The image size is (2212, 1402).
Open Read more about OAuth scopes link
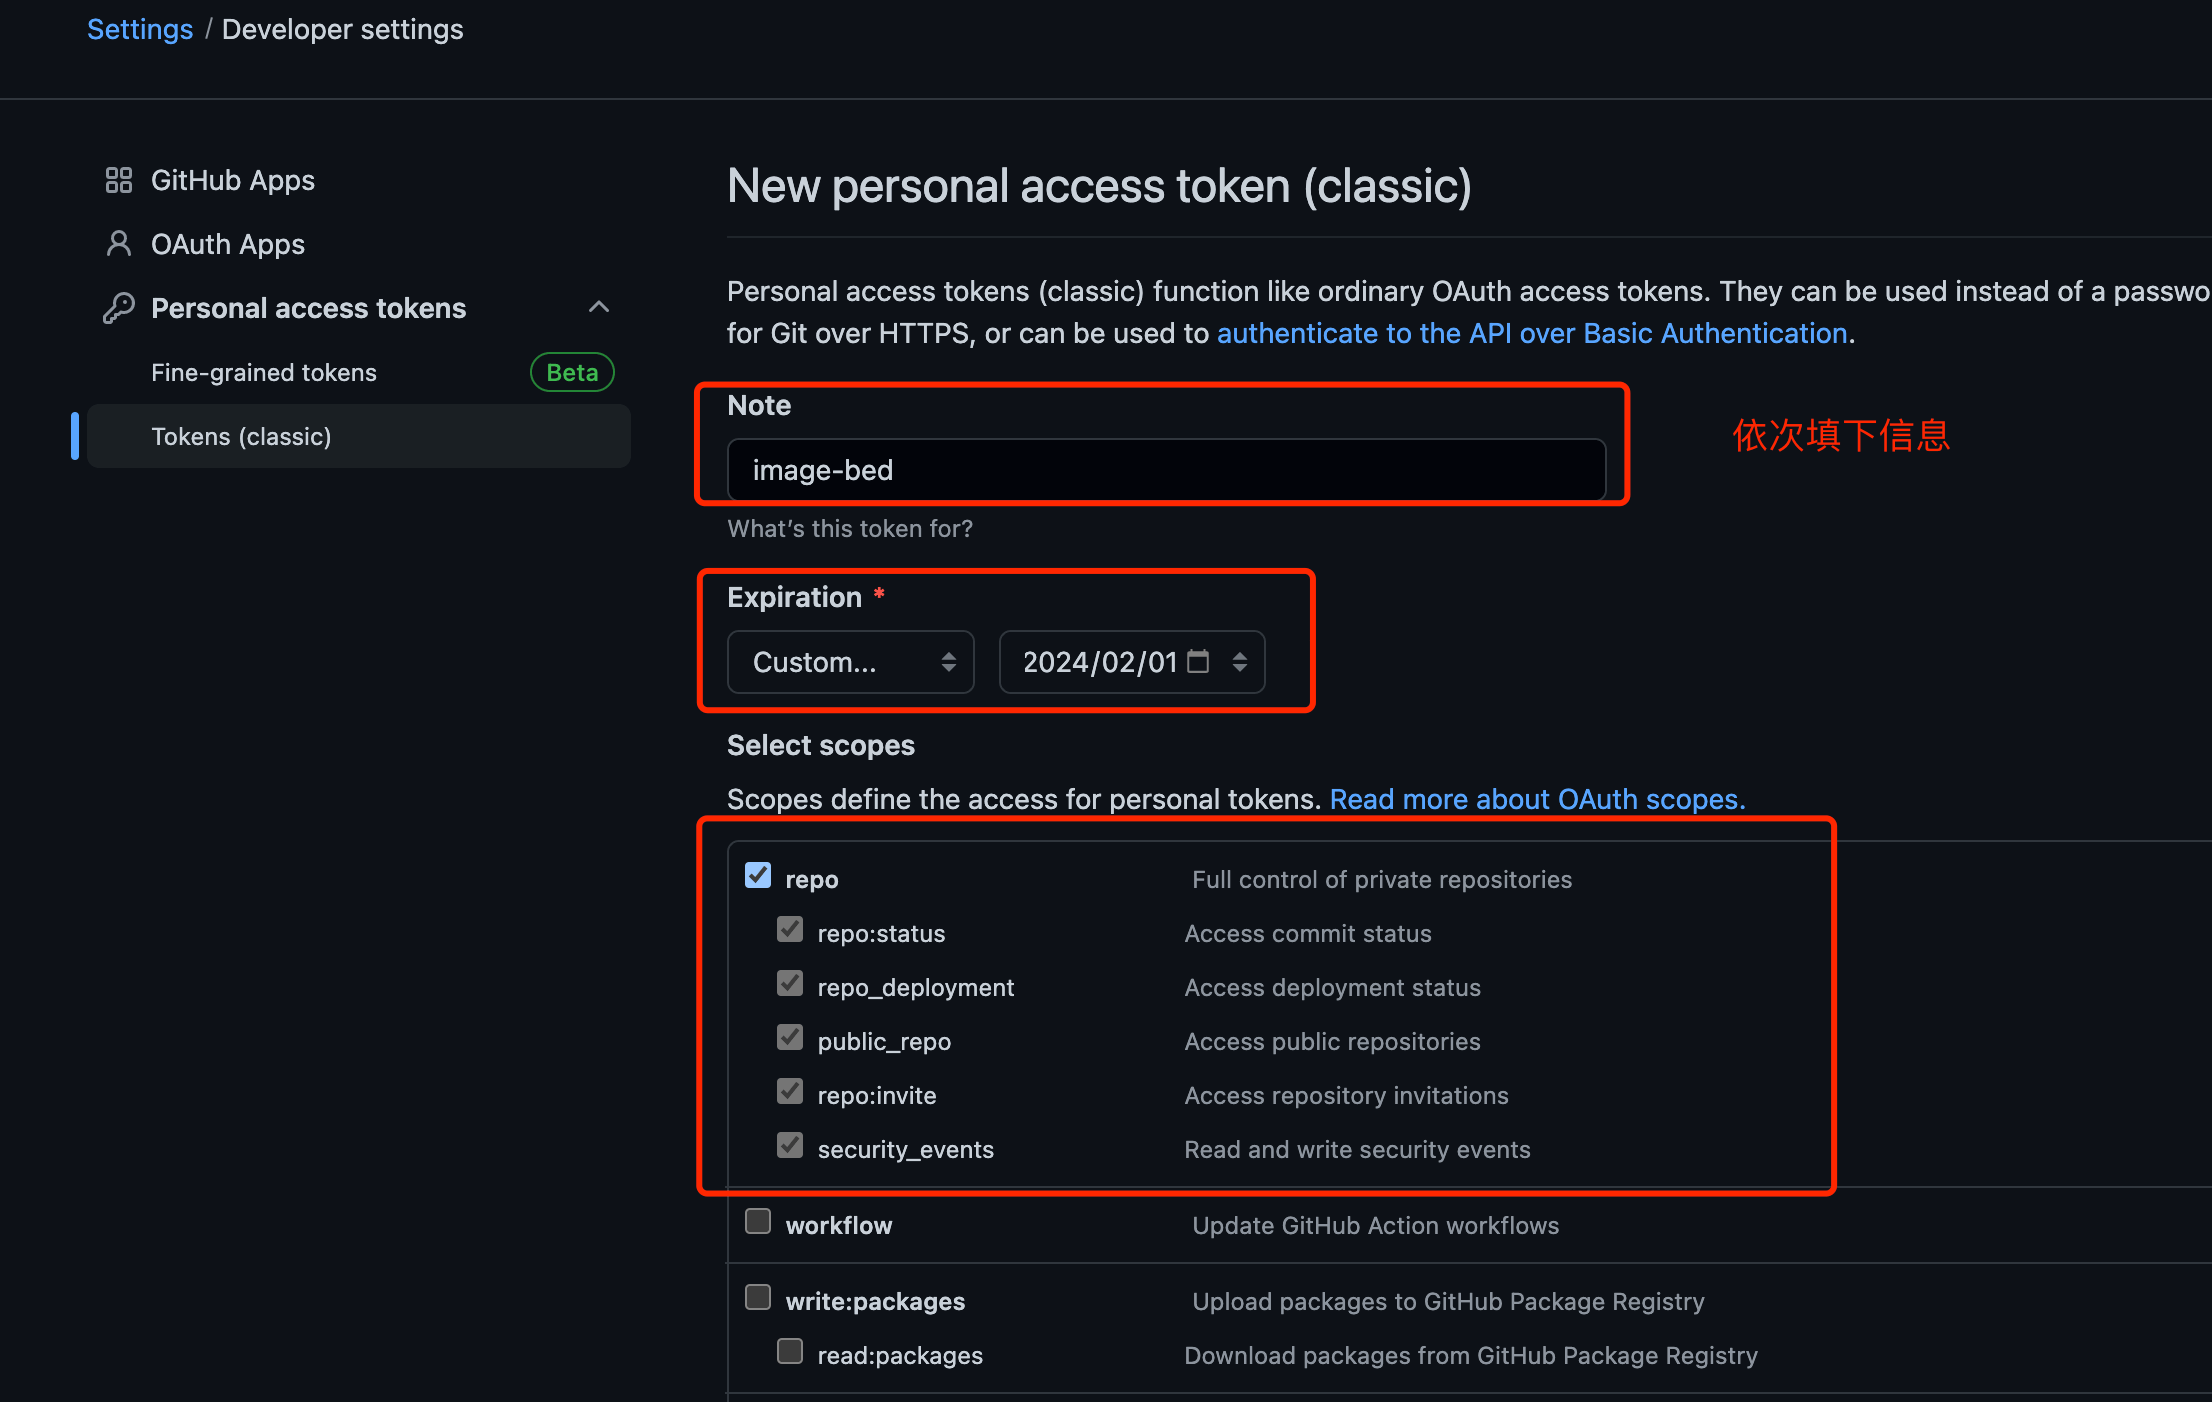pyautogui.click(x=1537, y=799)
